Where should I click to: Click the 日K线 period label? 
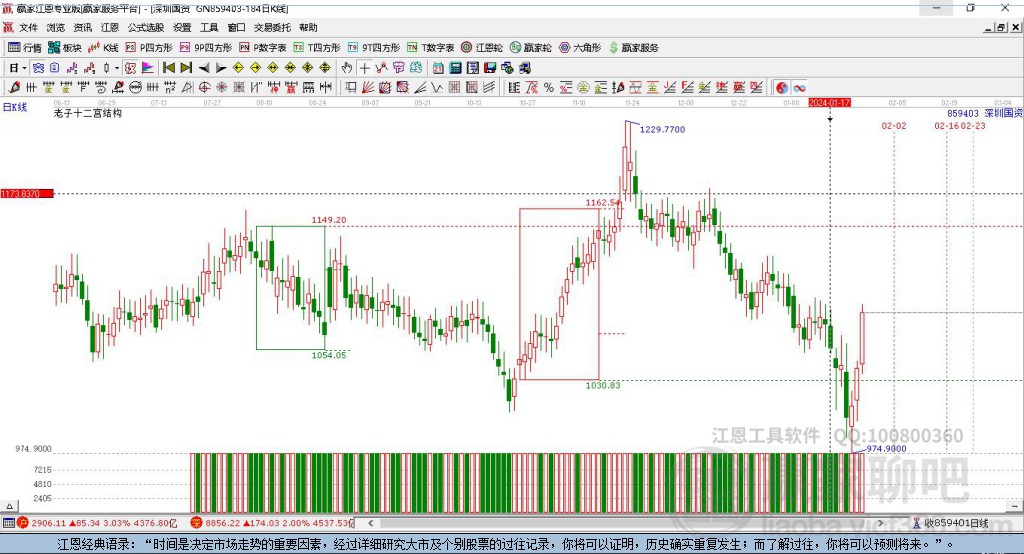tap(14, 106)
